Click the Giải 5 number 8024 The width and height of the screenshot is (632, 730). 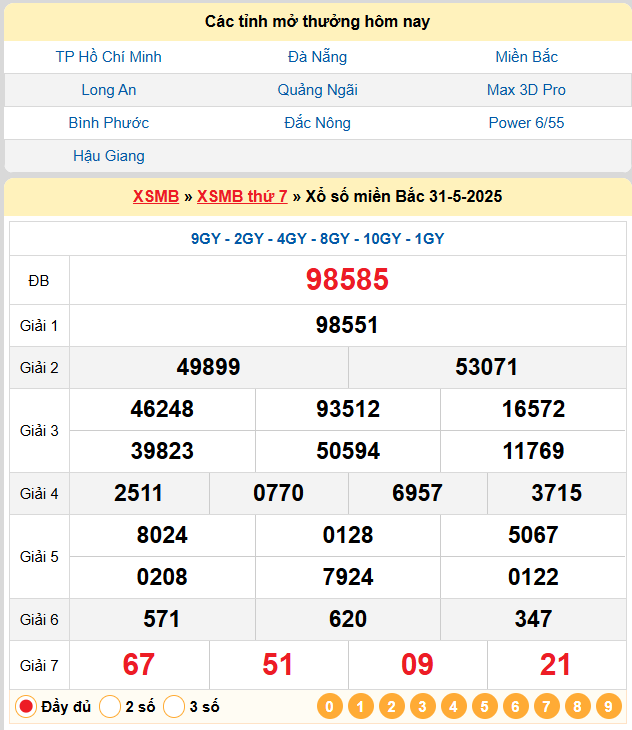click(x=162, y=535)
